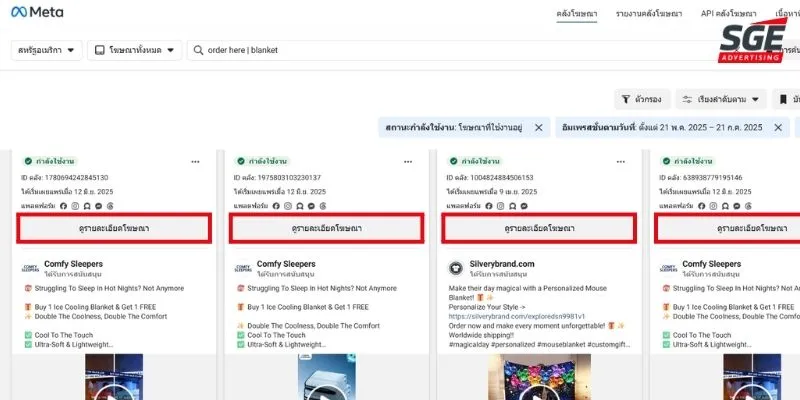Click Facebook platform icon on ad 1004824884506153
The width and height of the screenshot is (800, 400).
[489, 206]
